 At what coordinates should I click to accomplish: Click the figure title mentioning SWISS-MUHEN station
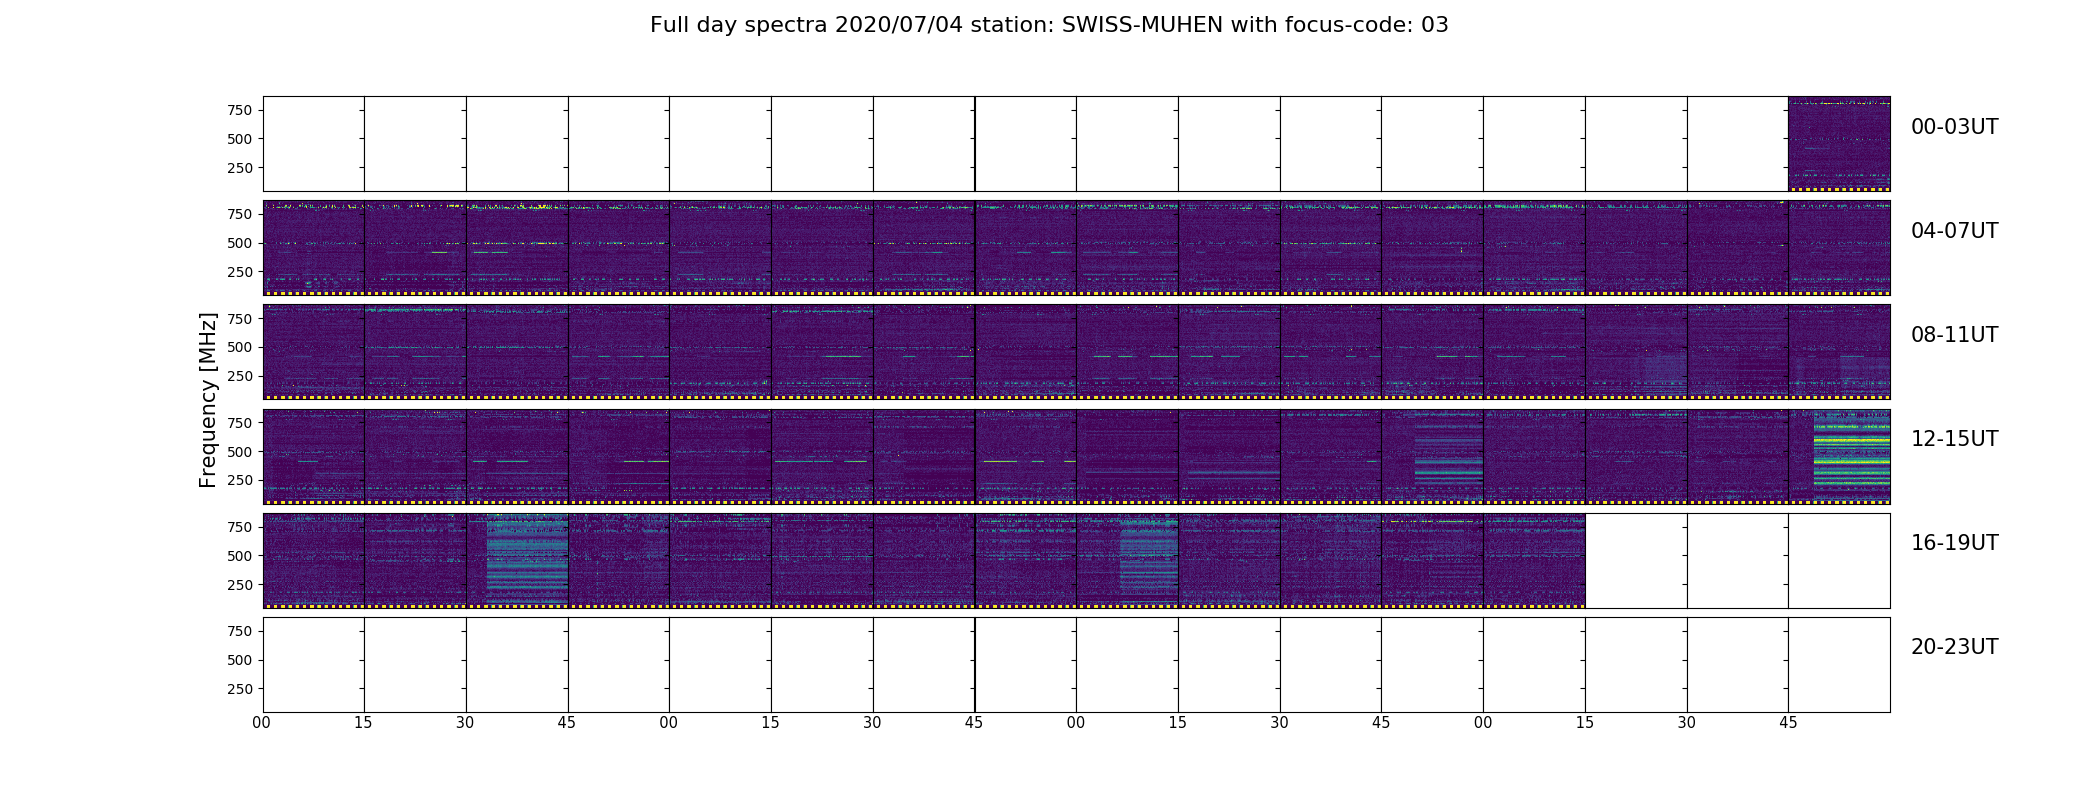coord(1049,25)
